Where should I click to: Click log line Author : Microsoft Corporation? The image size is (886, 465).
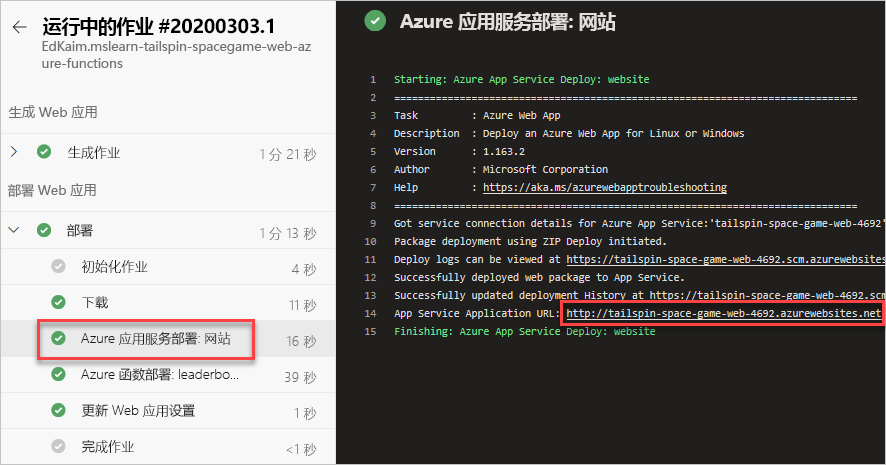(x=501, y=170)
